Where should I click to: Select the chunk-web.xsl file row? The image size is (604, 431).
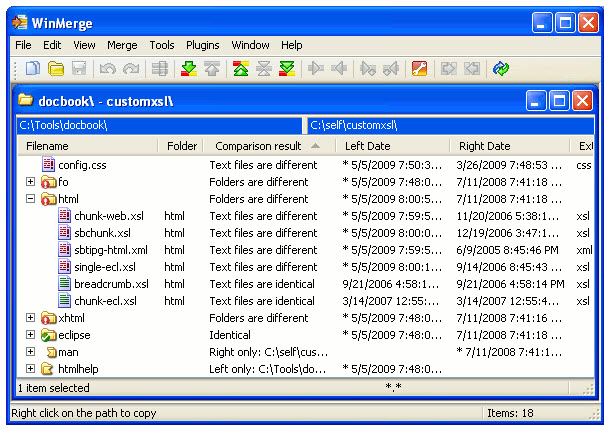click(305, 216)
